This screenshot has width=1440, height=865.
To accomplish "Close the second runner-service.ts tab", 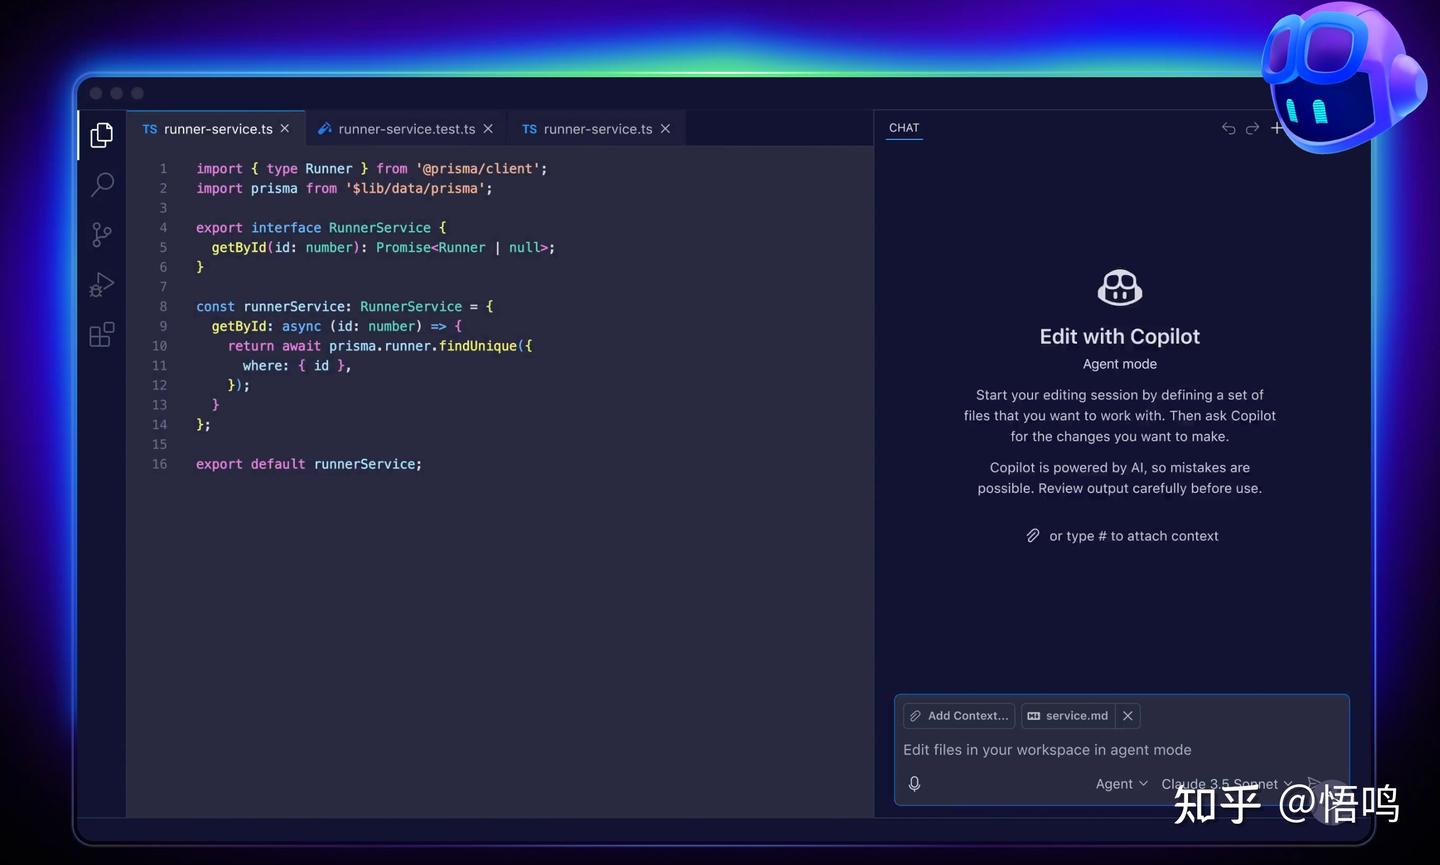I will 665,128.
